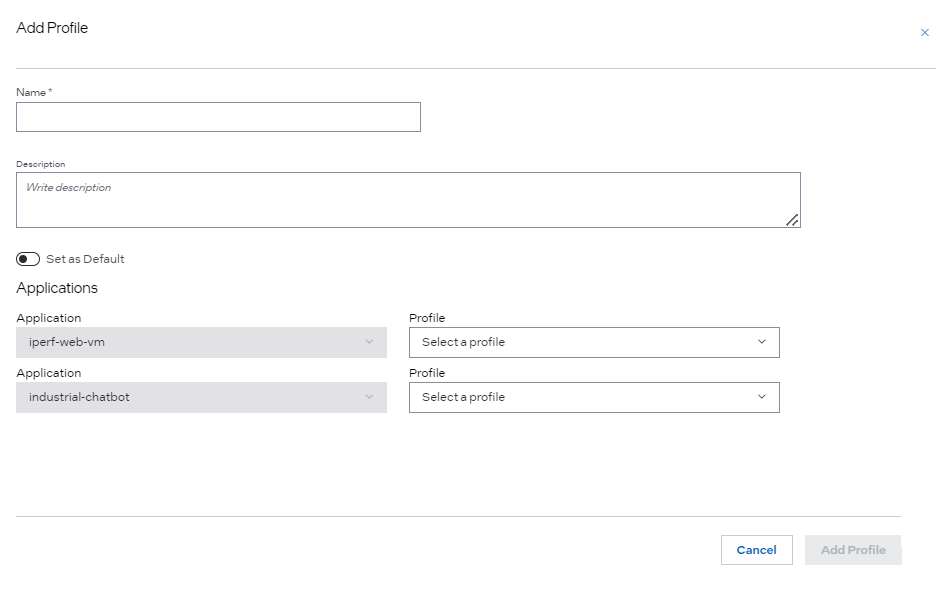This screenshot has height=595, width=936.
Task: Click the 'Add Profile' dialog title
Action: (52, 28)
